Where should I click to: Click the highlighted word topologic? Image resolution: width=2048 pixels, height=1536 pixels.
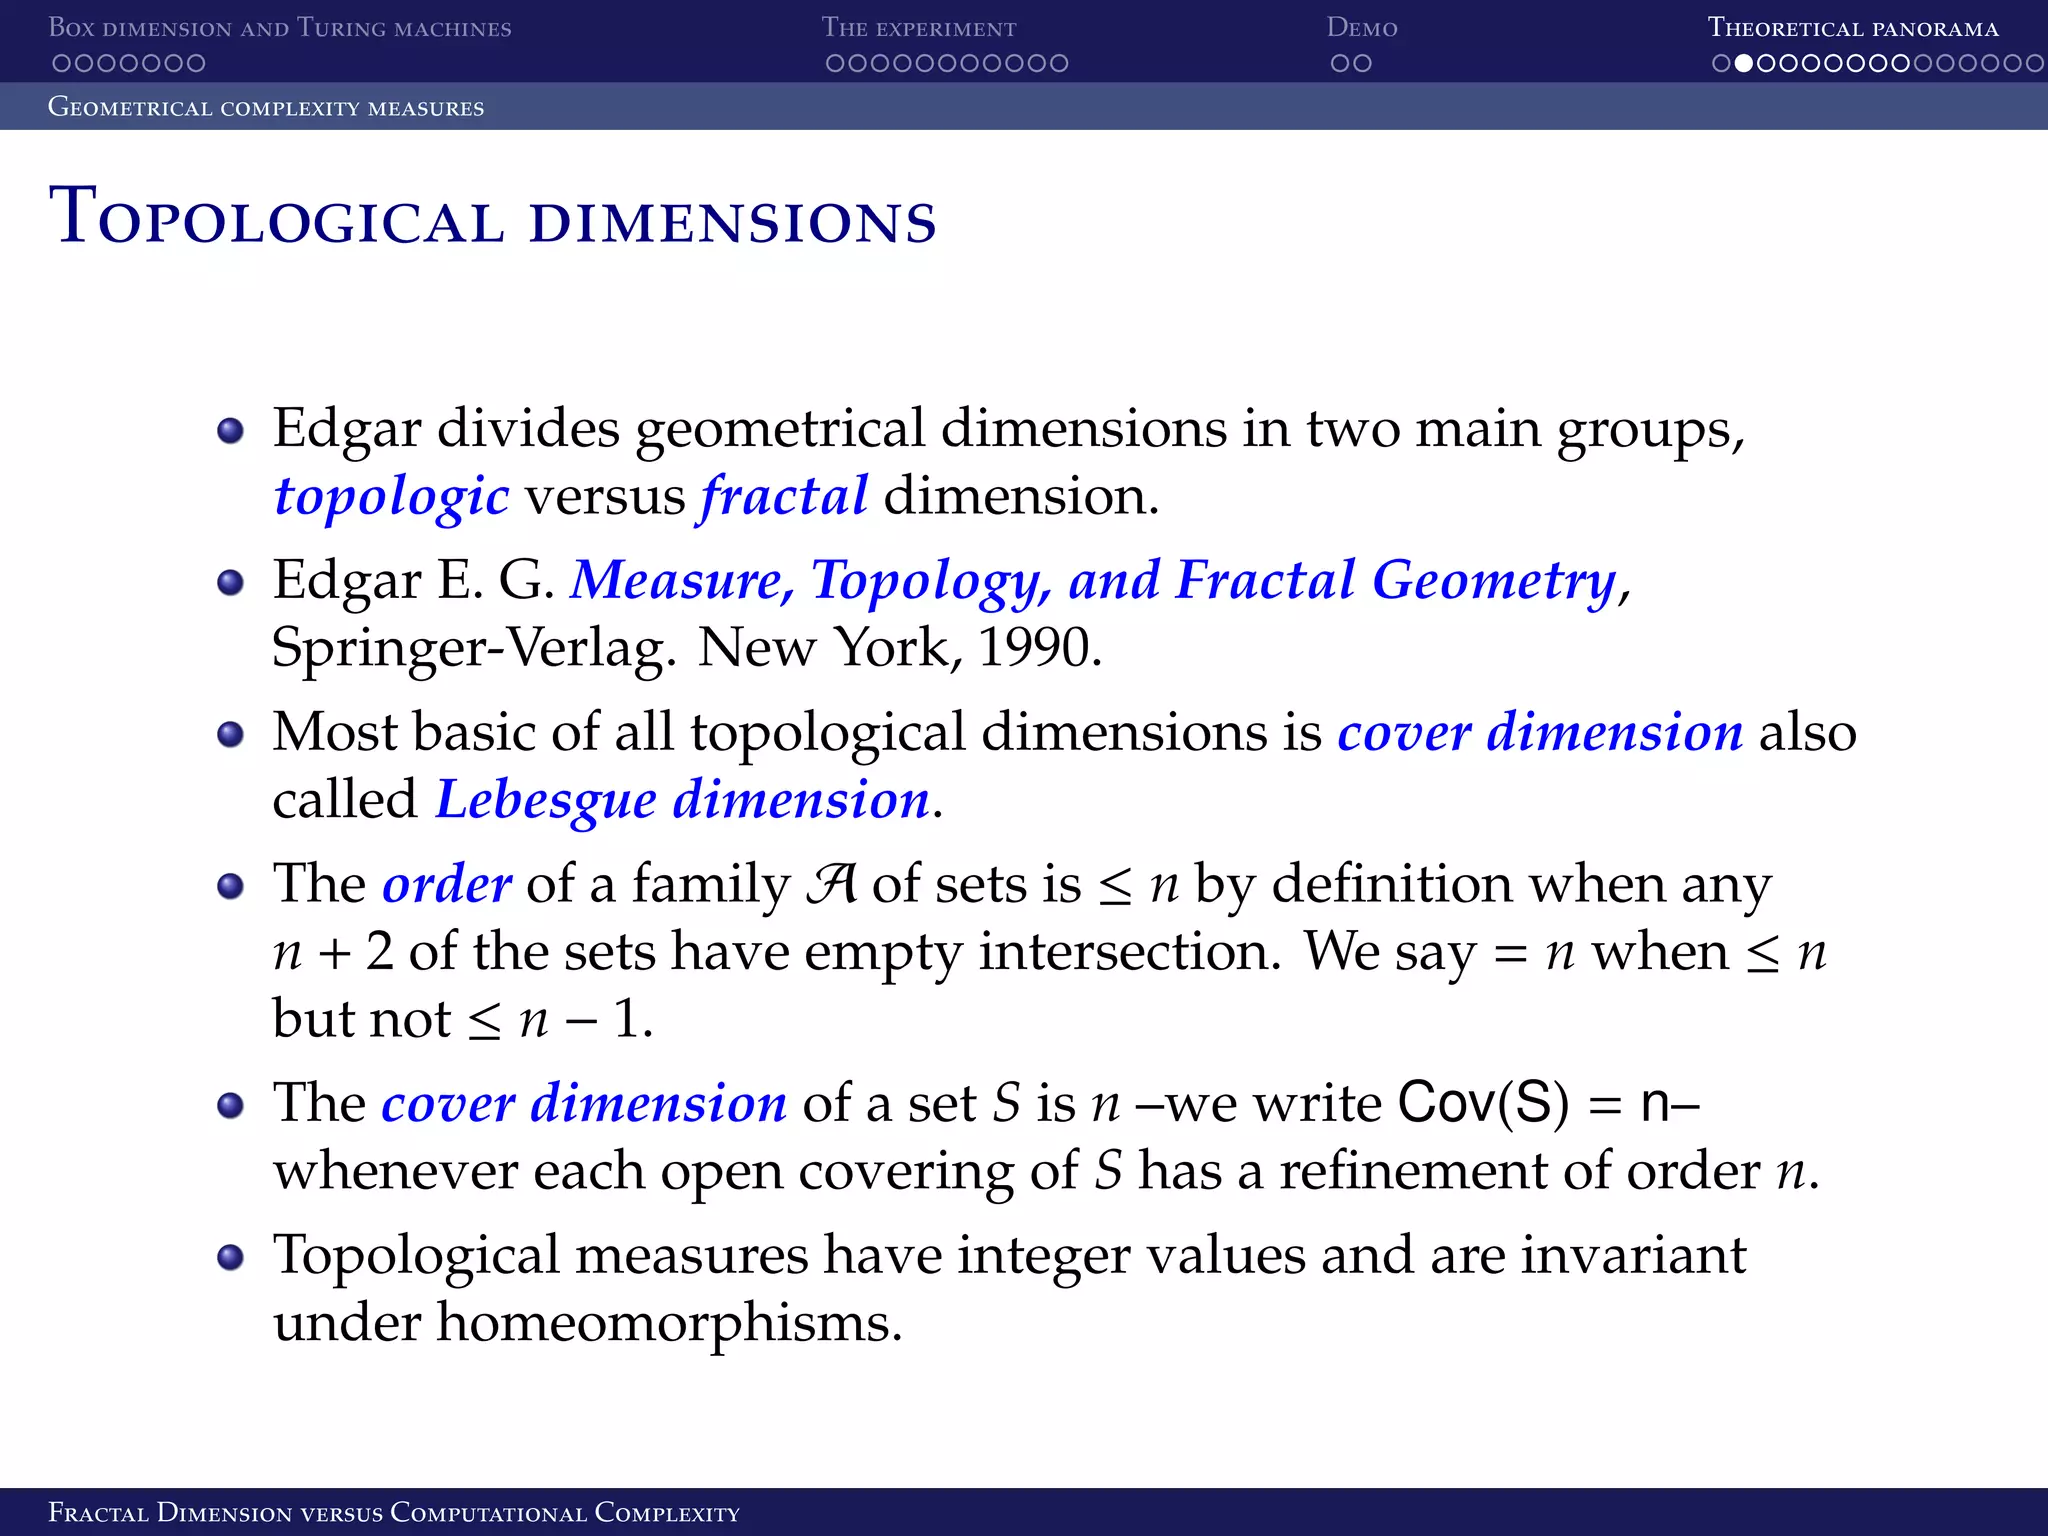click(x=391, y=497)
